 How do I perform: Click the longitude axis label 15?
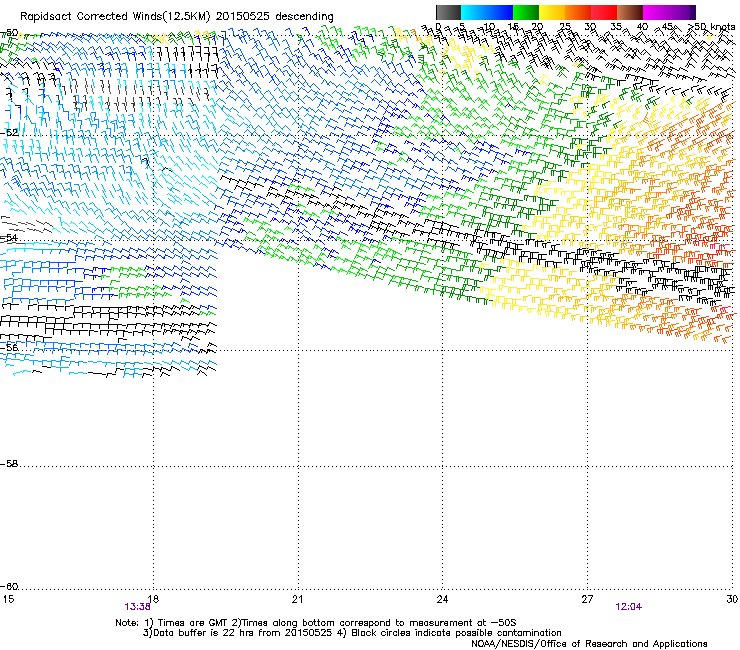click(8, 599)
